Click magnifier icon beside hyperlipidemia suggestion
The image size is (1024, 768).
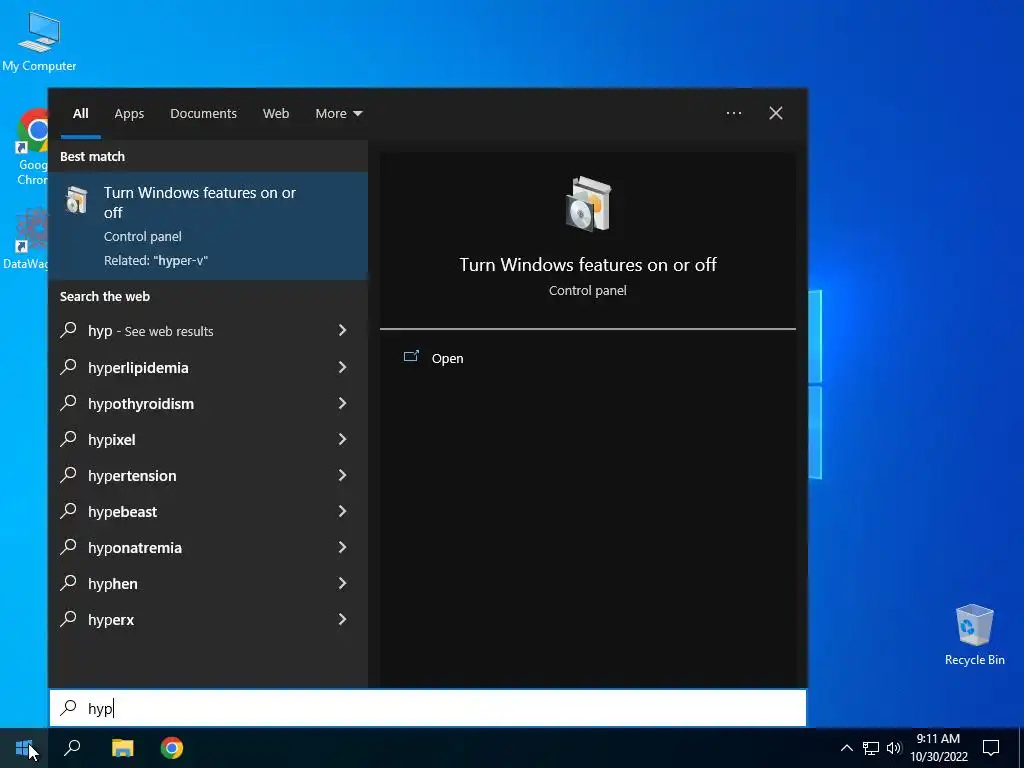[69, 366]
